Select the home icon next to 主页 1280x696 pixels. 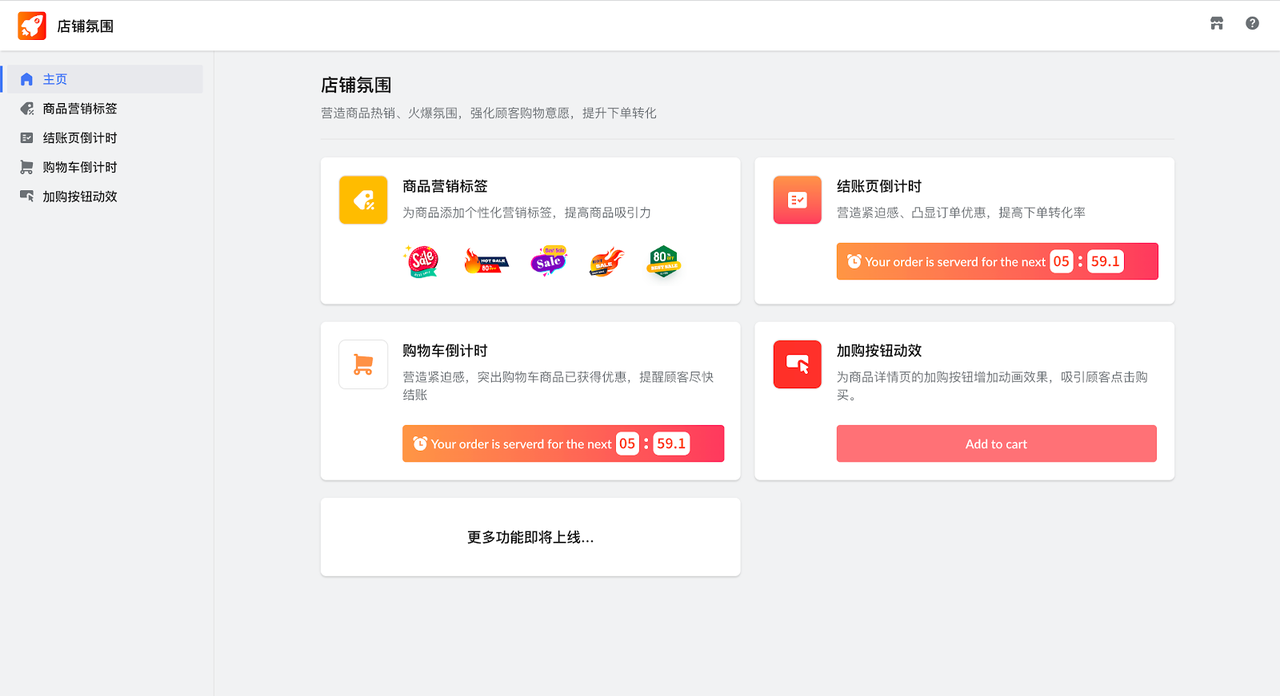point(25,78)
